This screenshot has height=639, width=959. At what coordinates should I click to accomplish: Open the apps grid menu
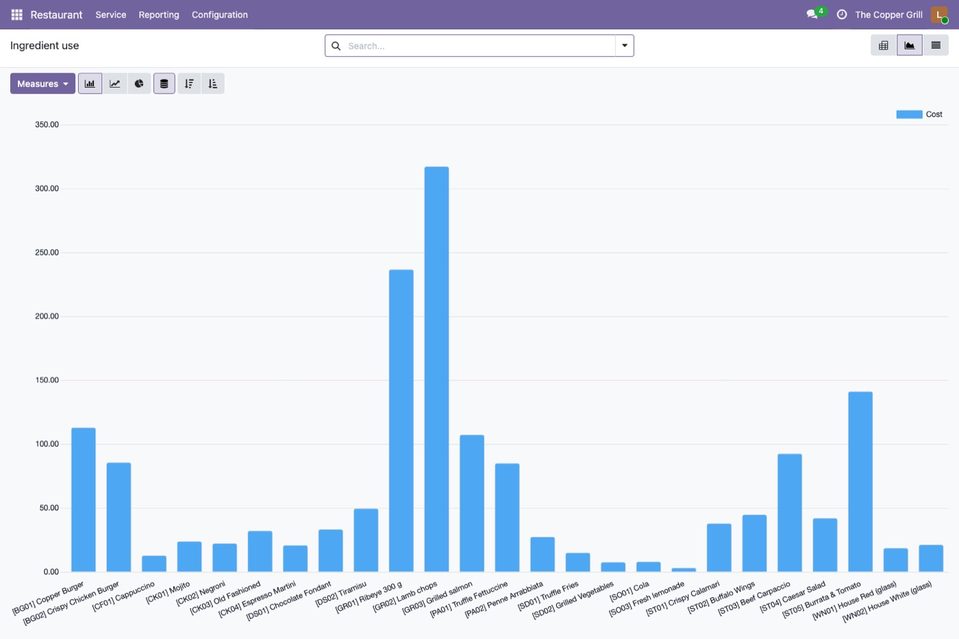point(17,15)
